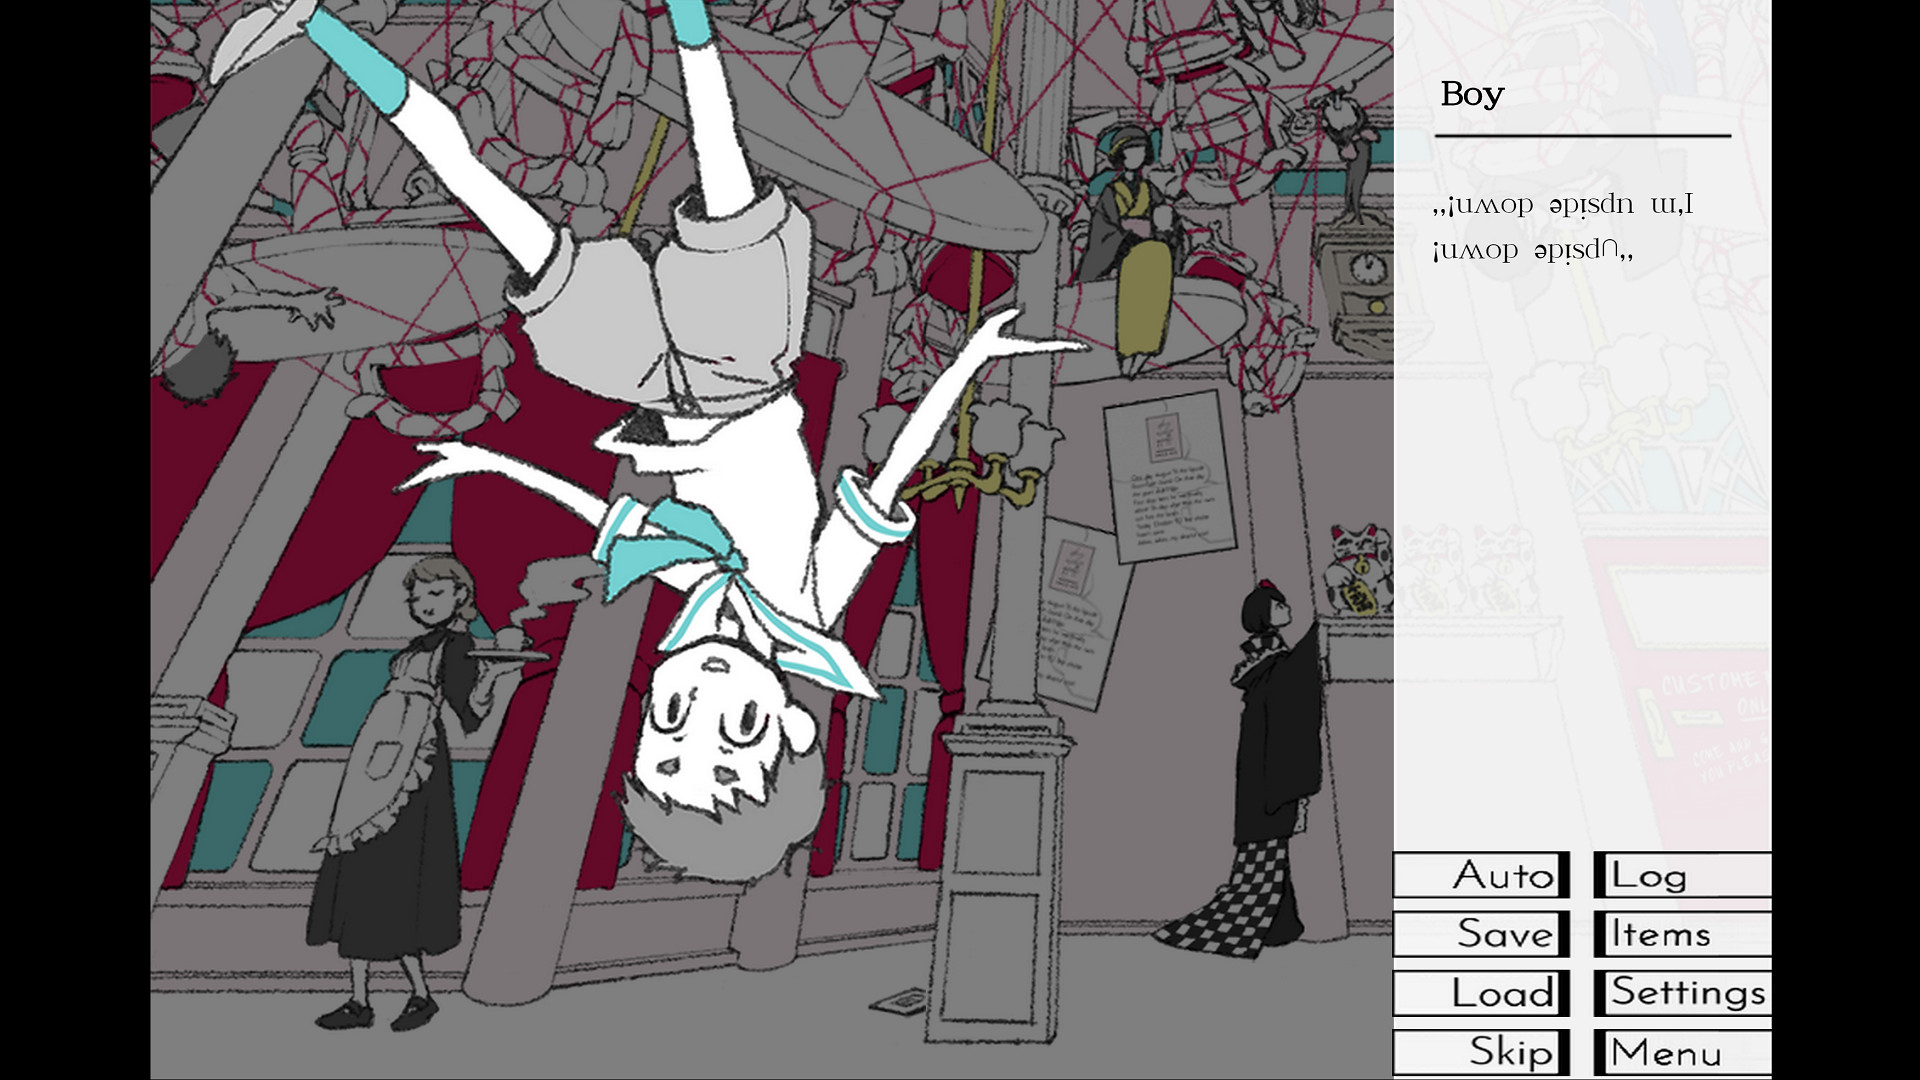
Task: Click the speaker name "Boy"
Action: [x=1470, y=93]
